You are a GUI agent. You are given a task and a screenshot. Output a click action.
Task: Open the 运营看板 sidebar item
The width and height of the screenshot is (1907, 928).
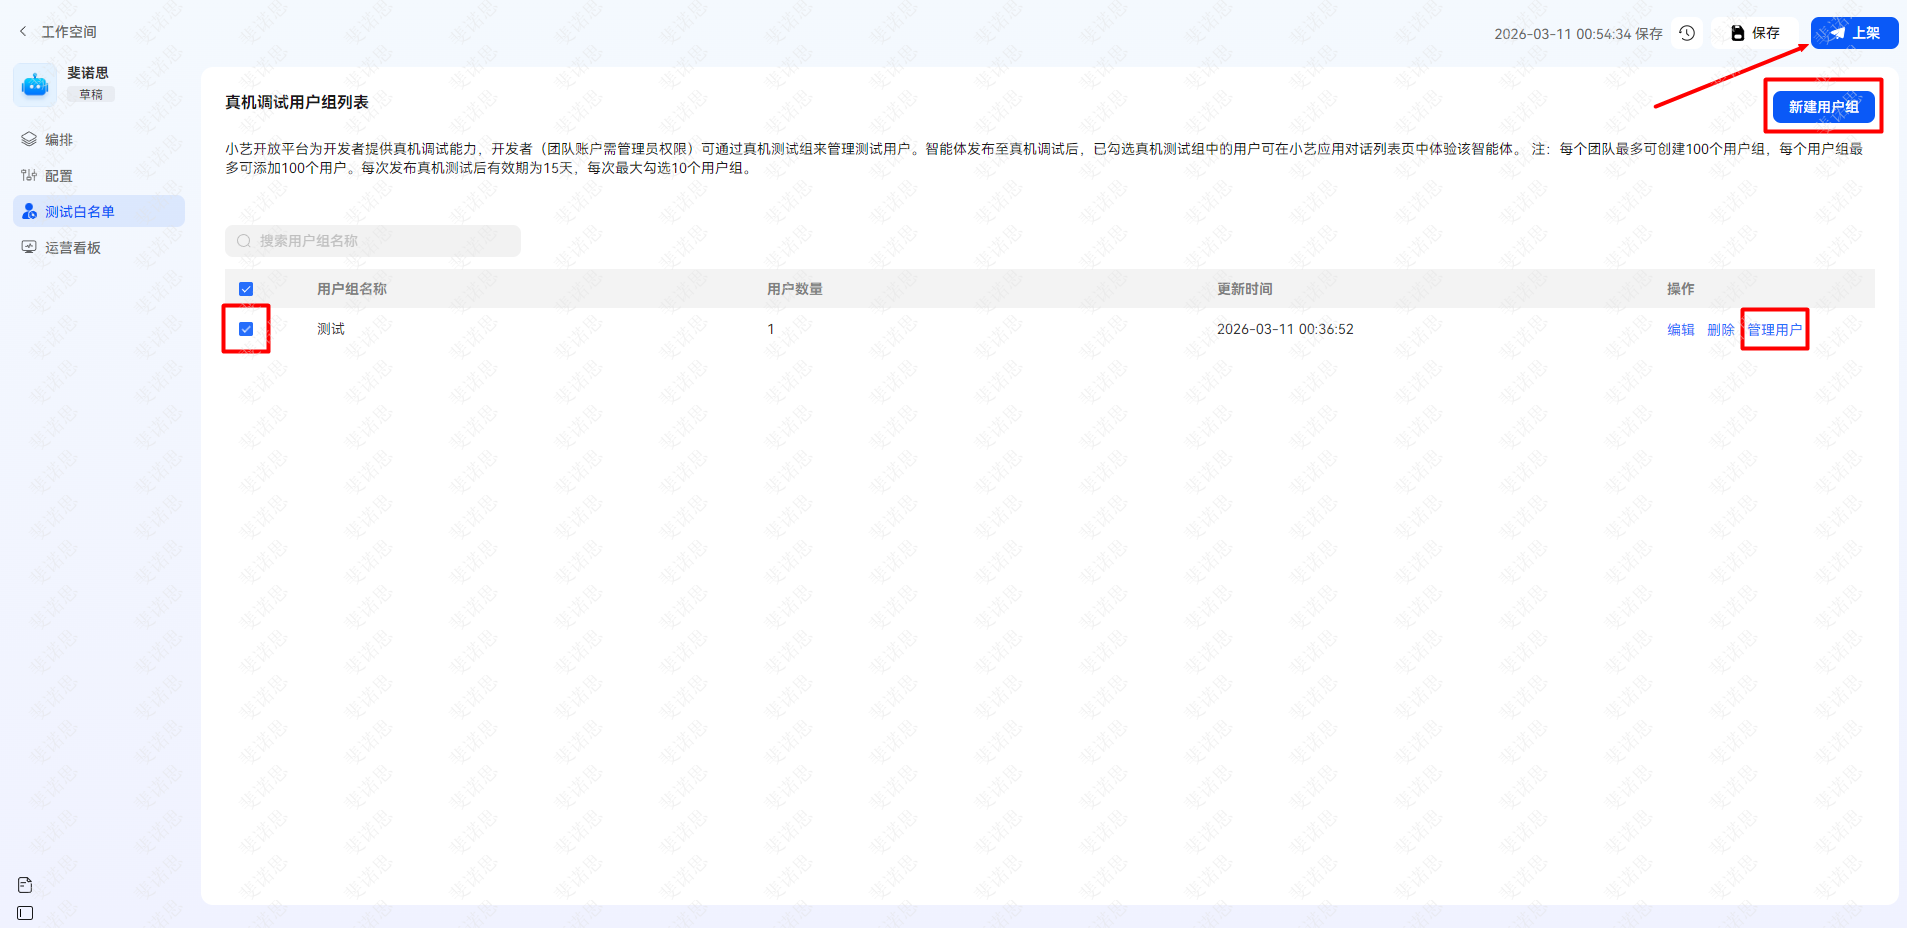pyautogui.click(x=99, y=247)
